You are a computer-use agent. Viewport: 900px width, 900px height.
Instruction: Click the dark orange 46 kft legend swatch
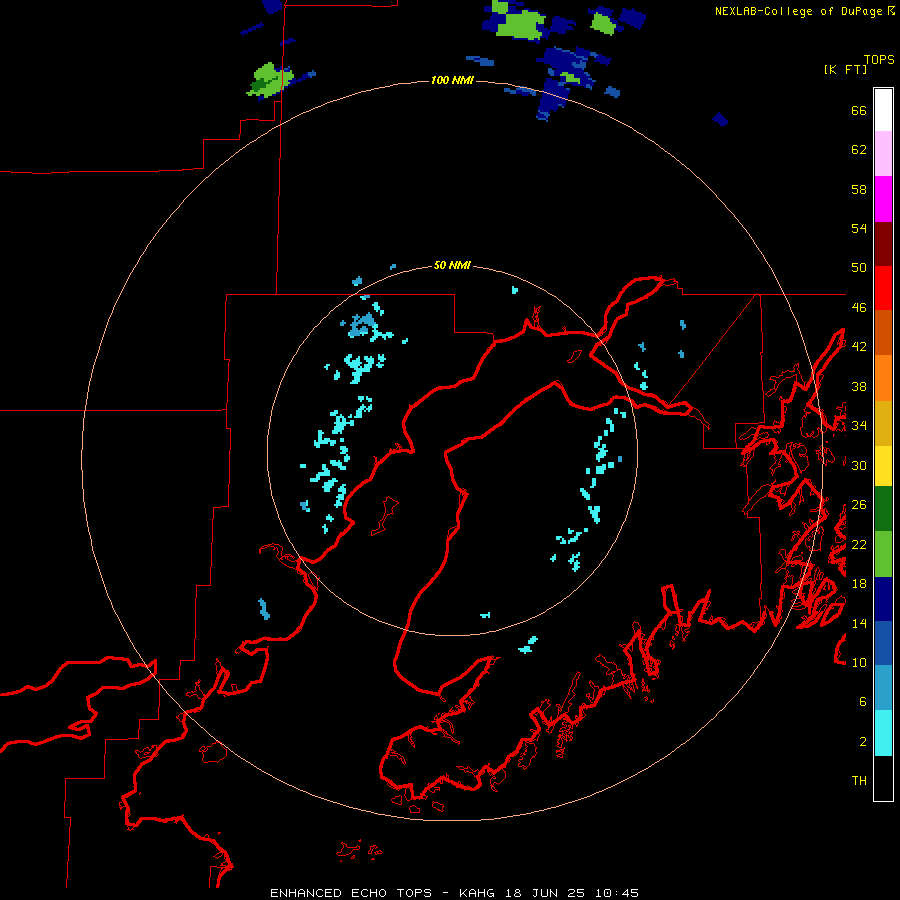(883, 333)
